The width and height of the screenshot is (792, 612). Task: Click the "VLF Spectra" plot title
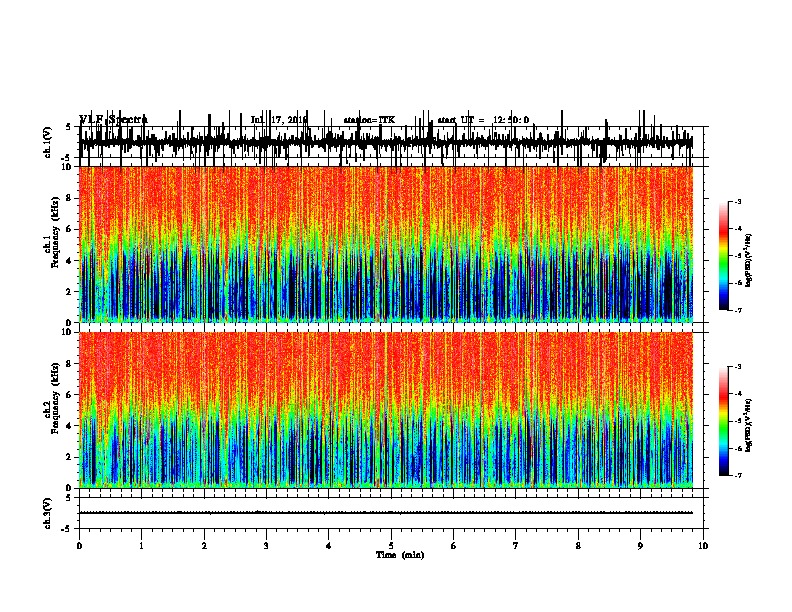tap(113, 120)
